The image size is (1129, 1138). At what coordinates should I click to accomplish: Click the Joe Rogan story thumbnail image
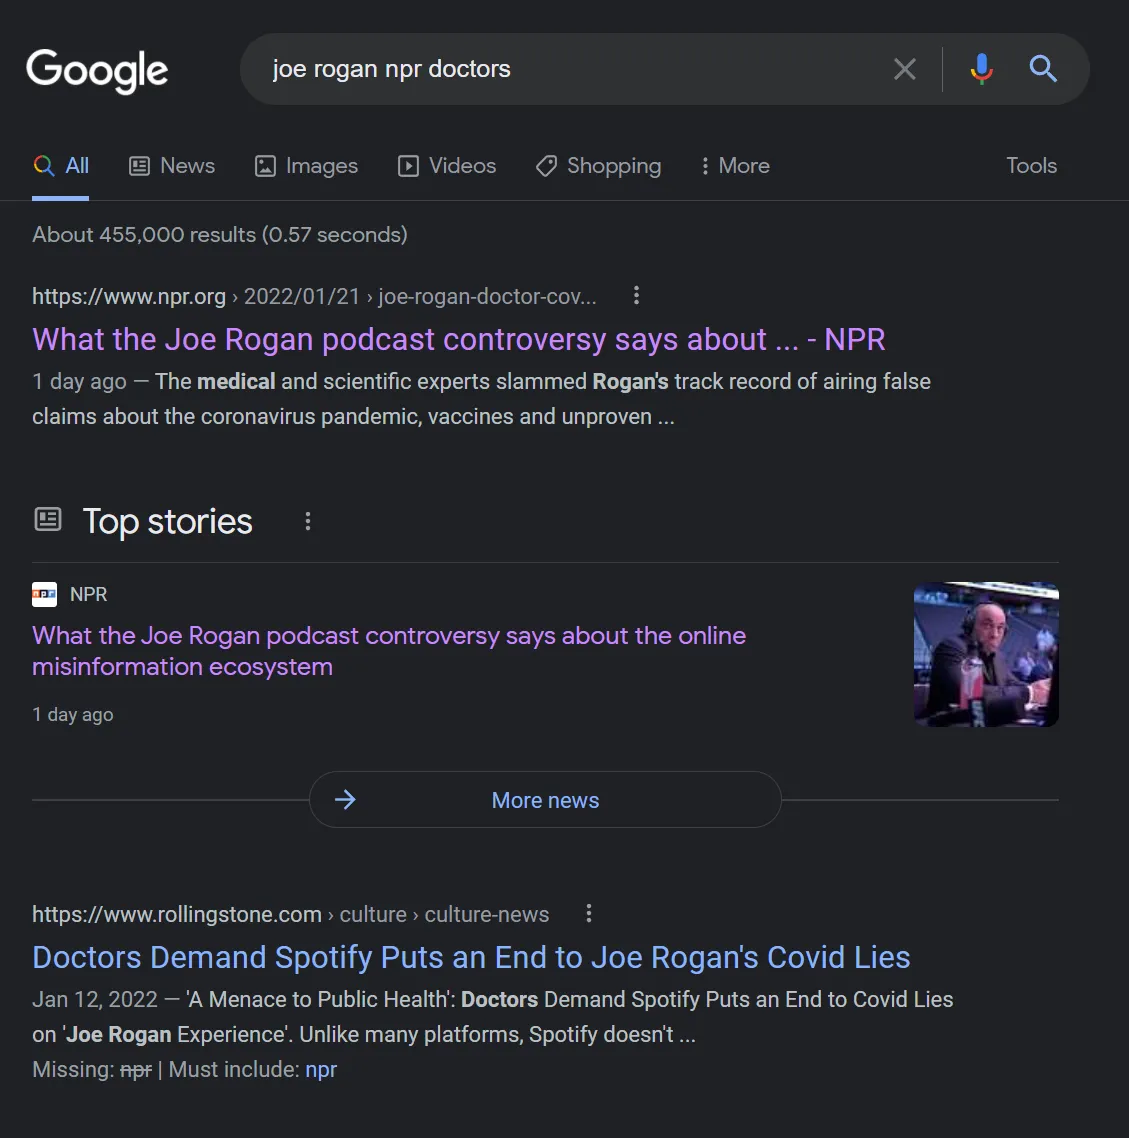pyautogui.click(x=986, y=655)
